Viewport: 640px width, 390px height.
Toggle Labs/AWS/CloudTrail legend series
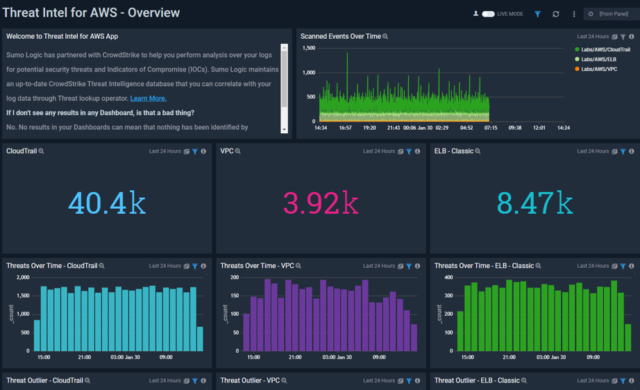coord(602,49)
